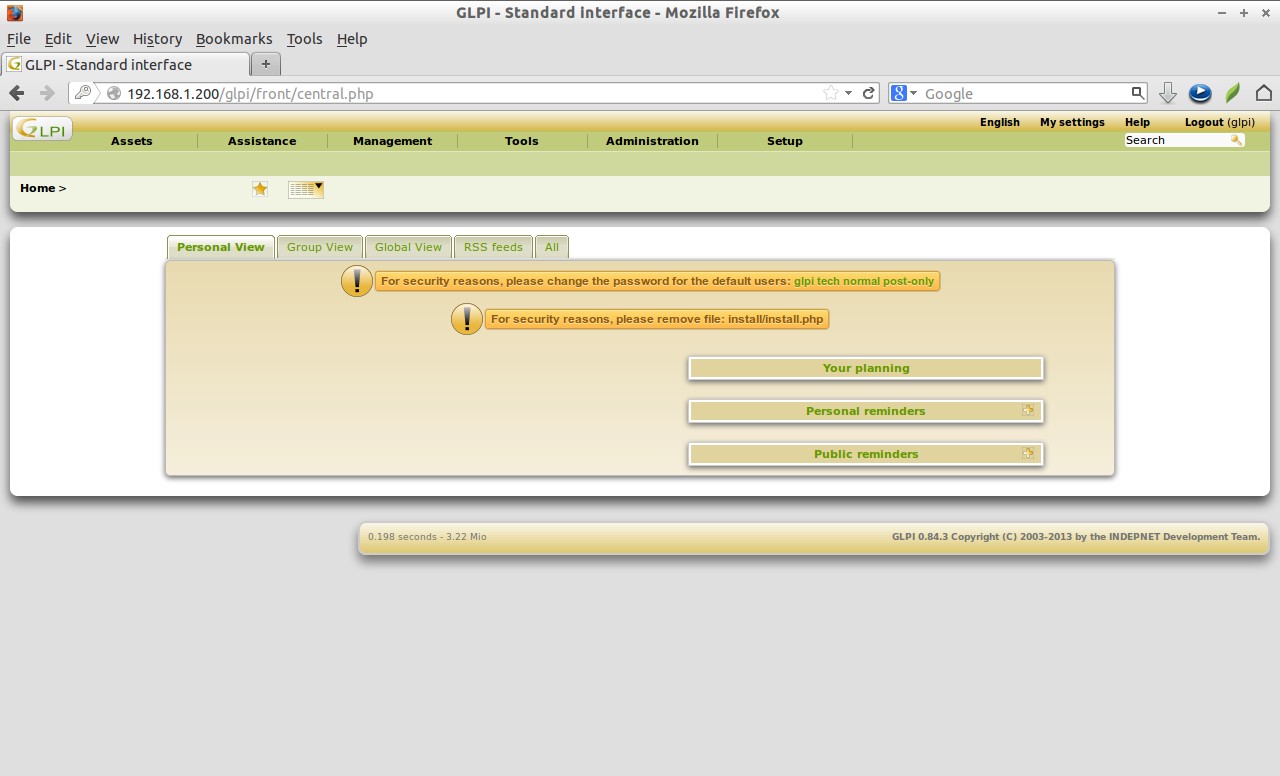Open URL history dropdown arrow

[848, 93]
